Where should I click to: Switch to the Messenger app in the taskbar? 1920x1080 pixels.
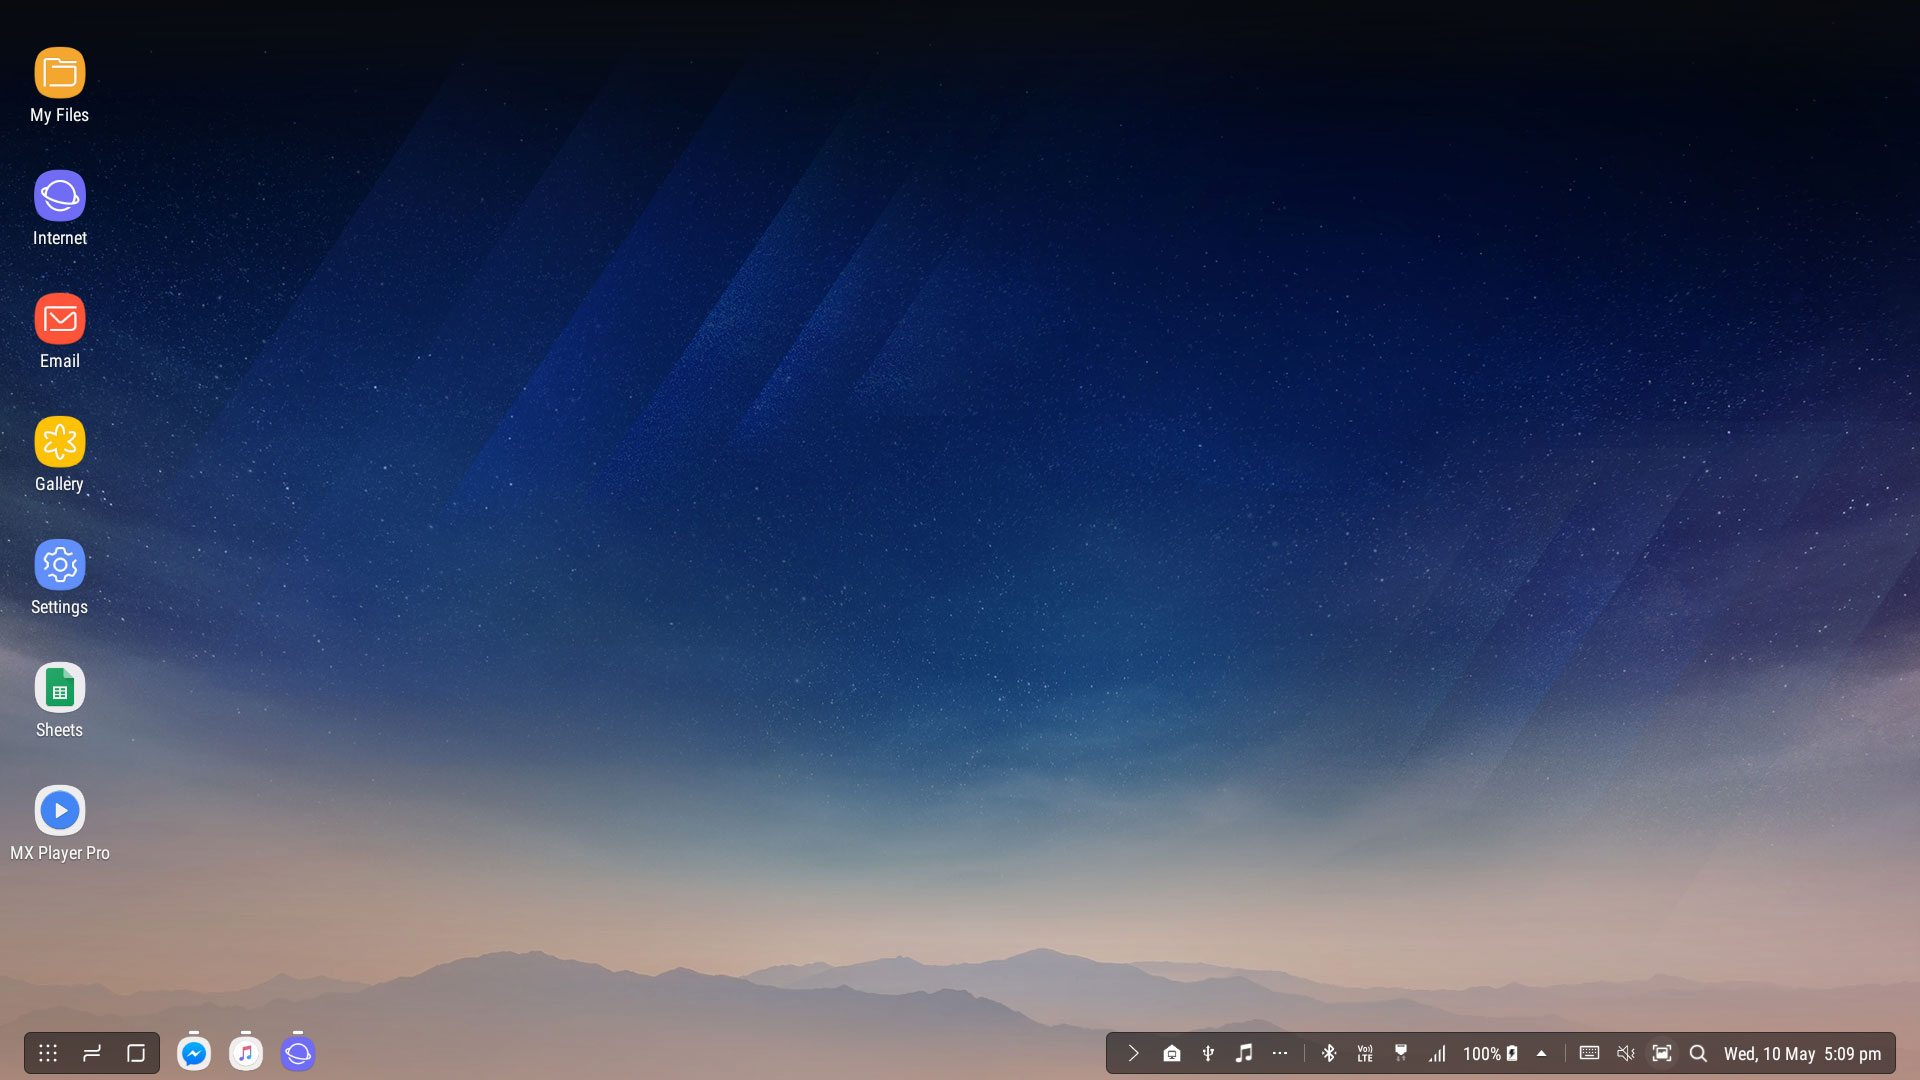[194, 1053]
